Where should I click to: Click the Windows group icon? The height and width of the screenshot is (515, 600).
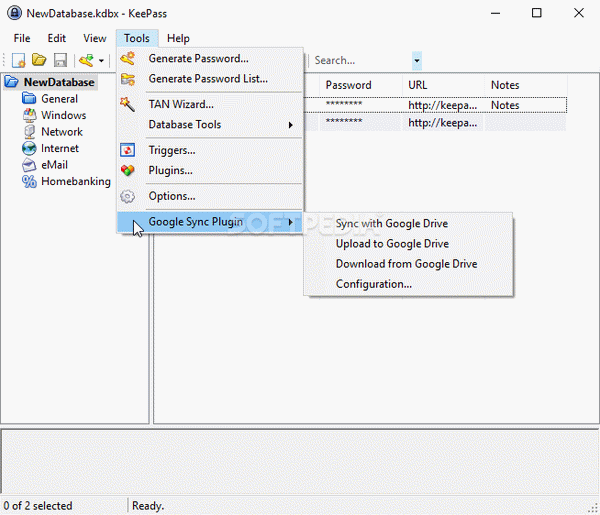[29, 115]
